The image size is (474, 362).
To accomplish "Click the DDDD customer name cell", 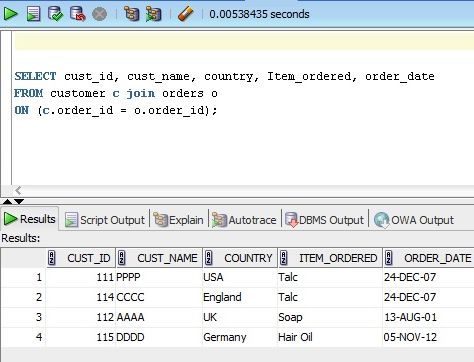I will point(159,337).
